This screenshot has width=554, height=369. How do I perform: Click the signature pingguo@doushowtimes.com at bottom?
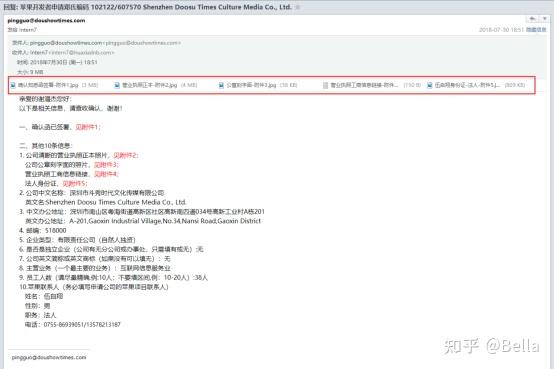[49, 357]
